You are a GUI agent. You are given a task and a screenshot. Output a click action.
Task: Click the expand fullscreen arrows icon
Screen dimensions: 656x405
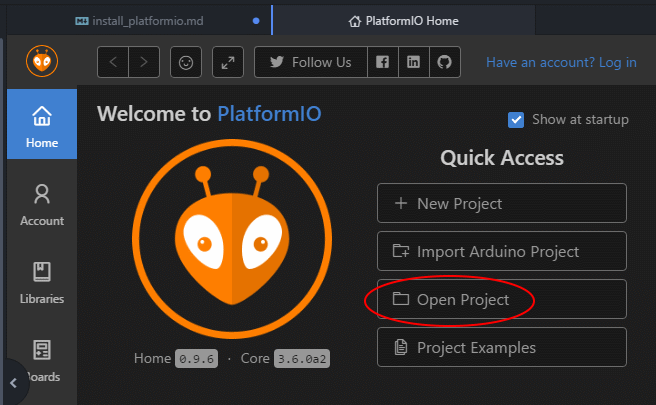pyautogui.click(x=228, y=62)
